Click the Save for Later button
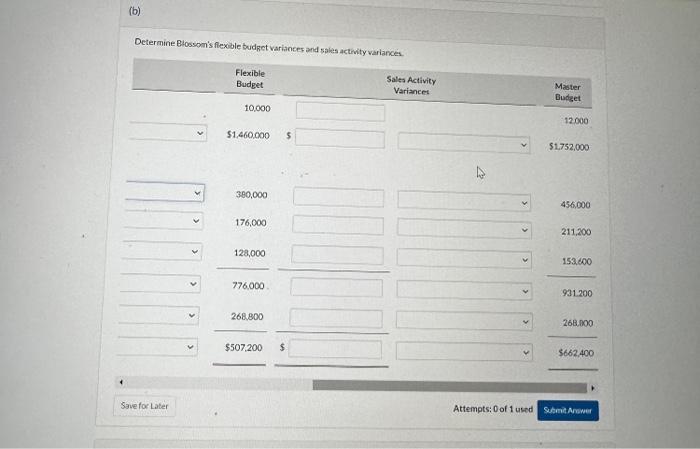The image size is (700, 449). (145, 406)
